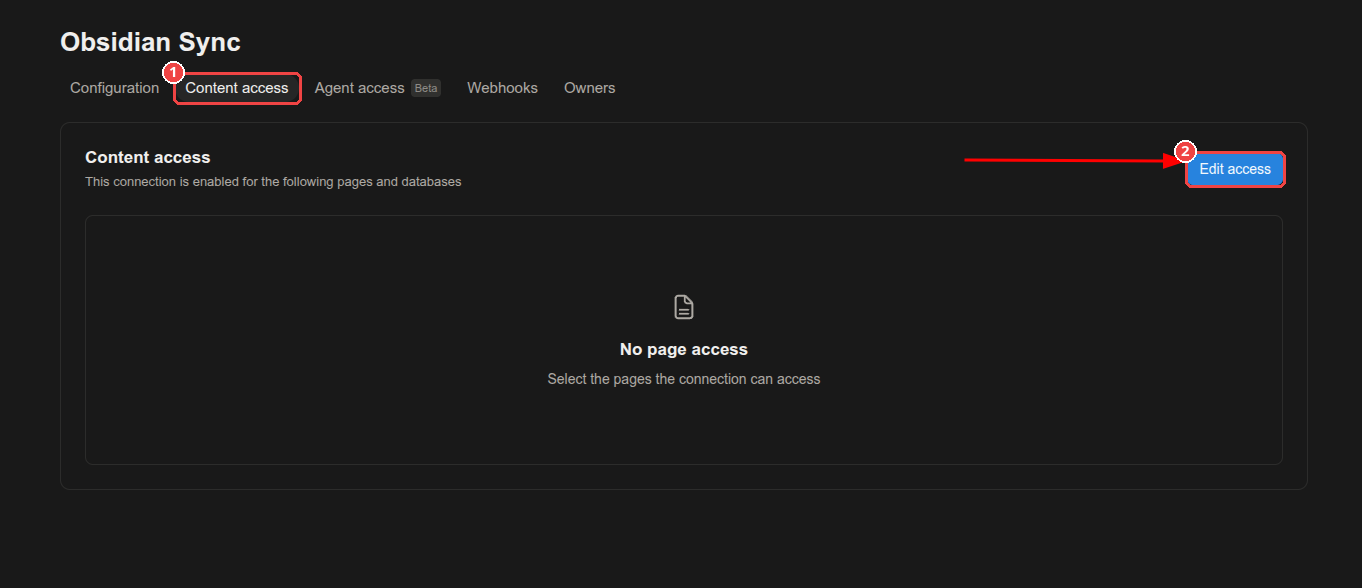Screen dimensions: 1362x588
Task: Click the Obsidian Sync title
Action: pos(150,42)
